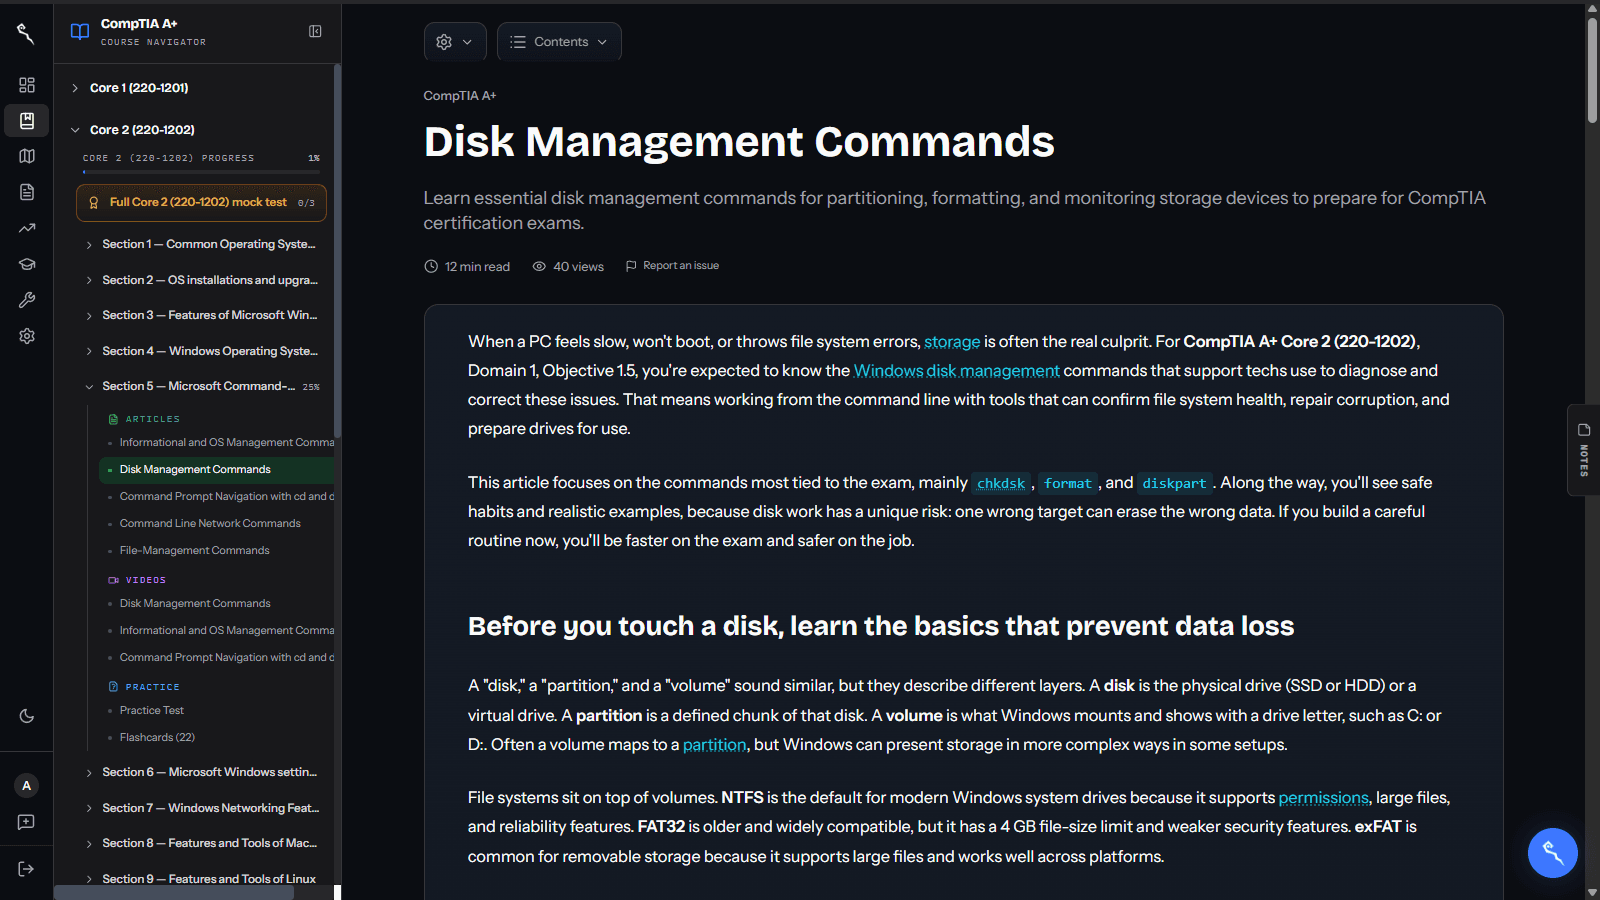Click the Disk Management Commands page title
The height and width of the screenshot is (900, 1600).
pos(739,142)
